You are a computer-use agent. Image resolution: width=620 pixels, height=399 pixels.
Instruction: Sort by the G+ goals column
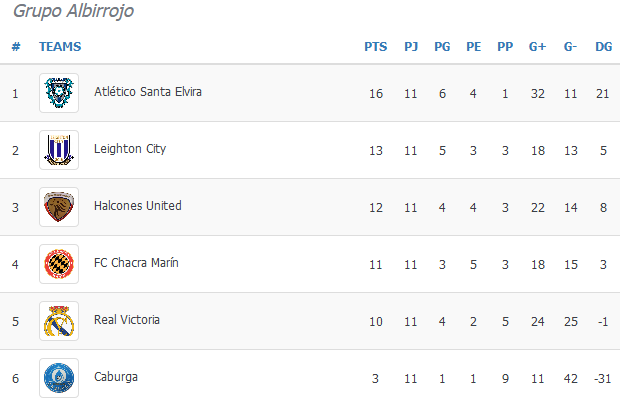pos(537,47)
